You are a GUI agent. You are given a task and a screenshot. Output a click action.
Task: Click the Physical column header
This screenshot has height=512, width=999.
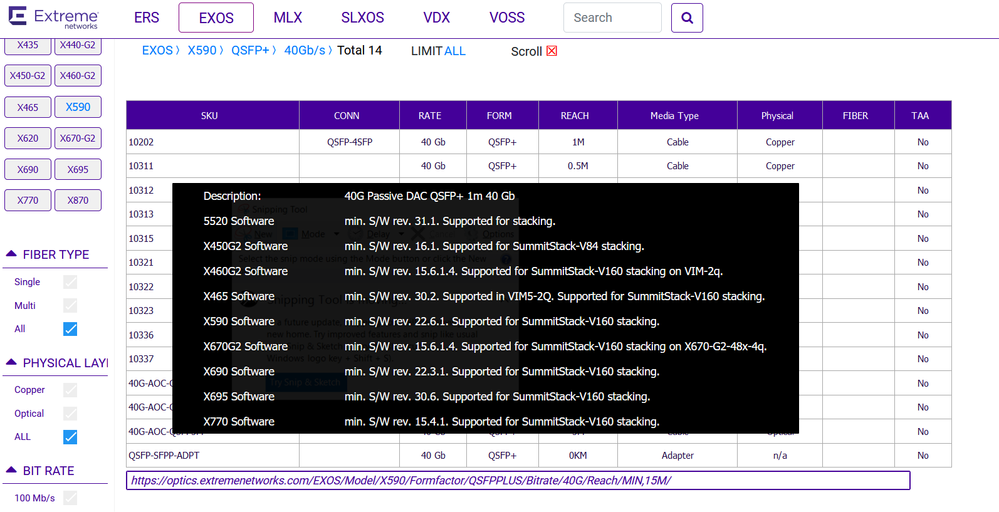[x=780, y=115]
